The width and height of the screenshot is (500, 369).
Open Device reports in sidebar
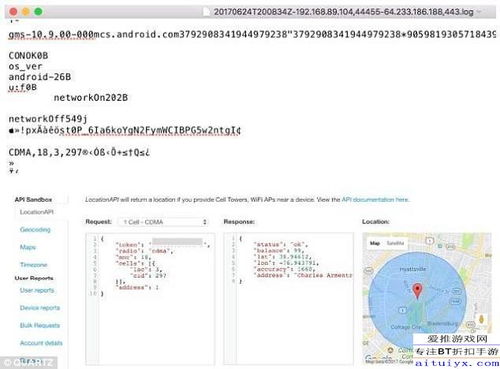tap(40, 308)
